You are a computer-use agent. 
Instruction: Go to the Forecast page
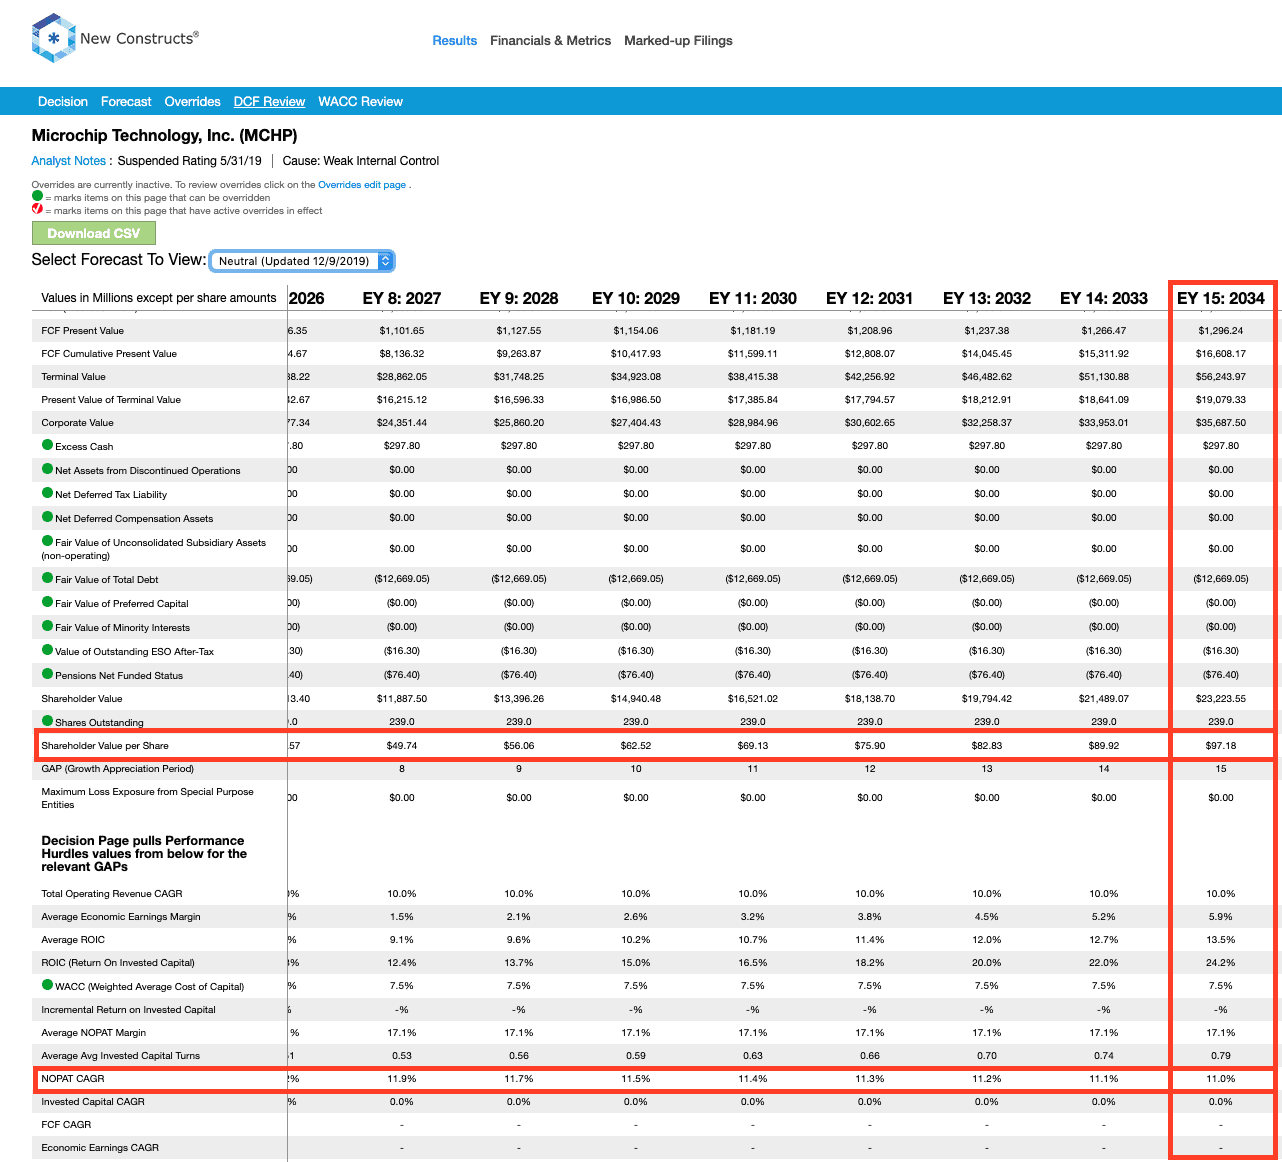coord(126,102)
